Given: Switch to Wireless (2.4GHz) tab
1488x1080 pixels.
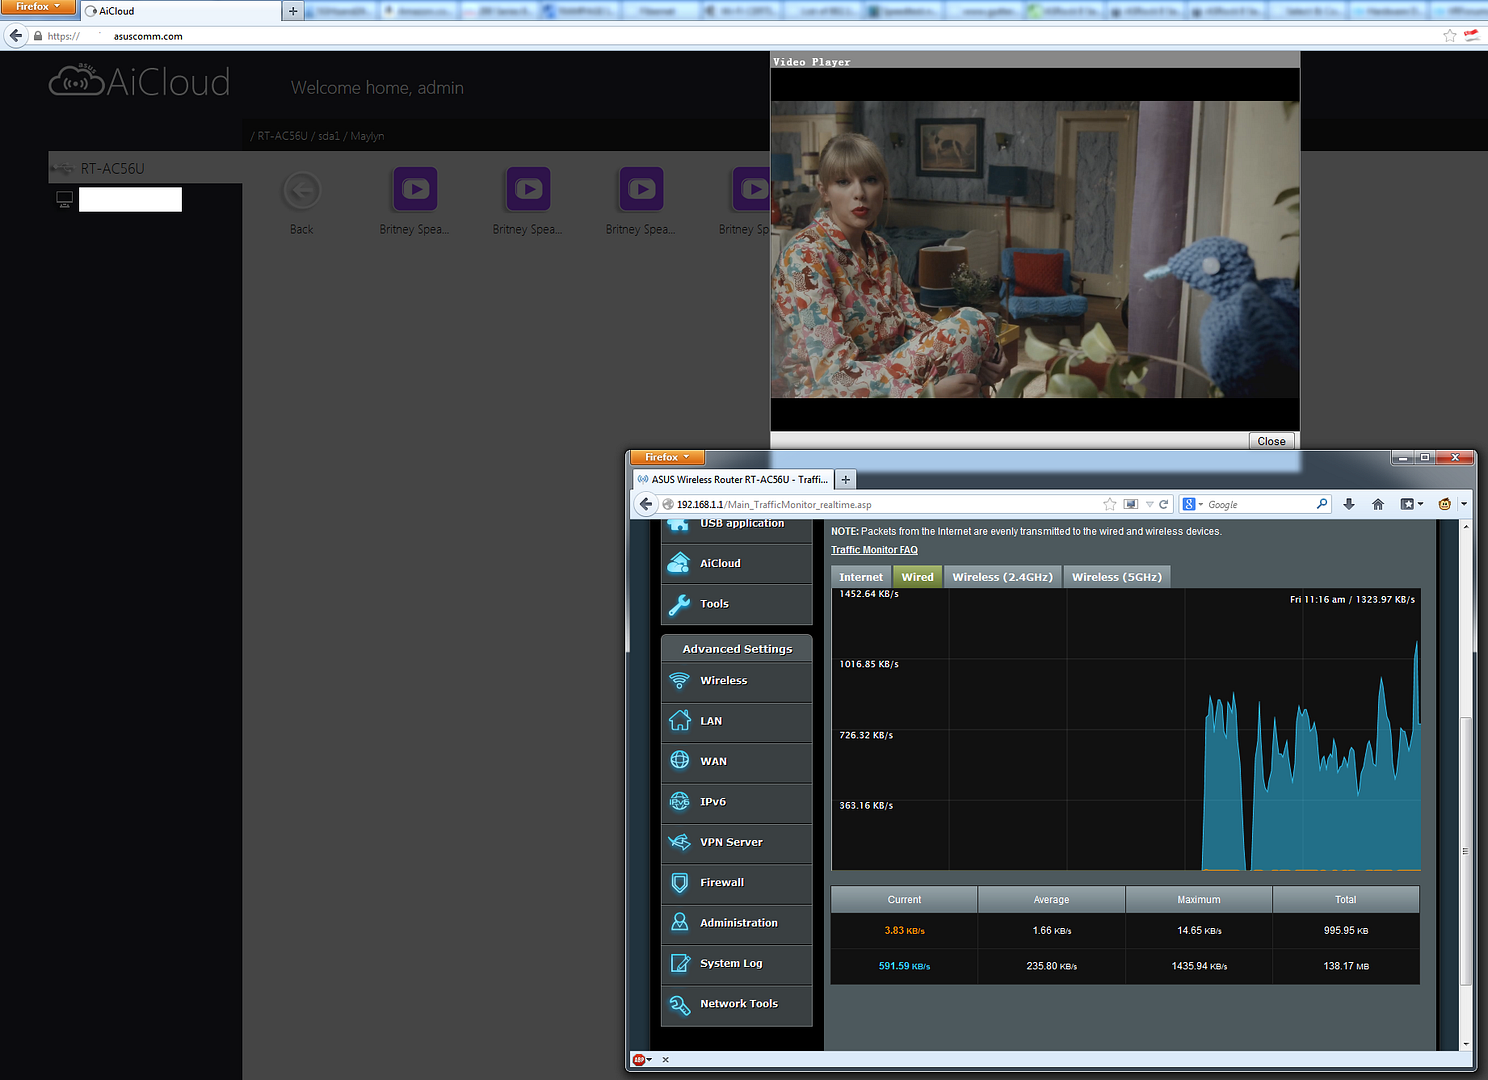Looking at the screenshot, I should [x=1002, y=577].
